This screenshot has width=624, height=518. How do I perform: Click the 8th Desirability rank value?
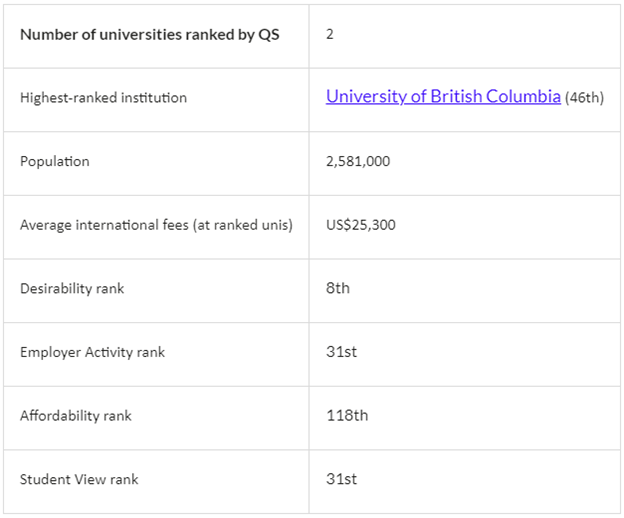338,288
